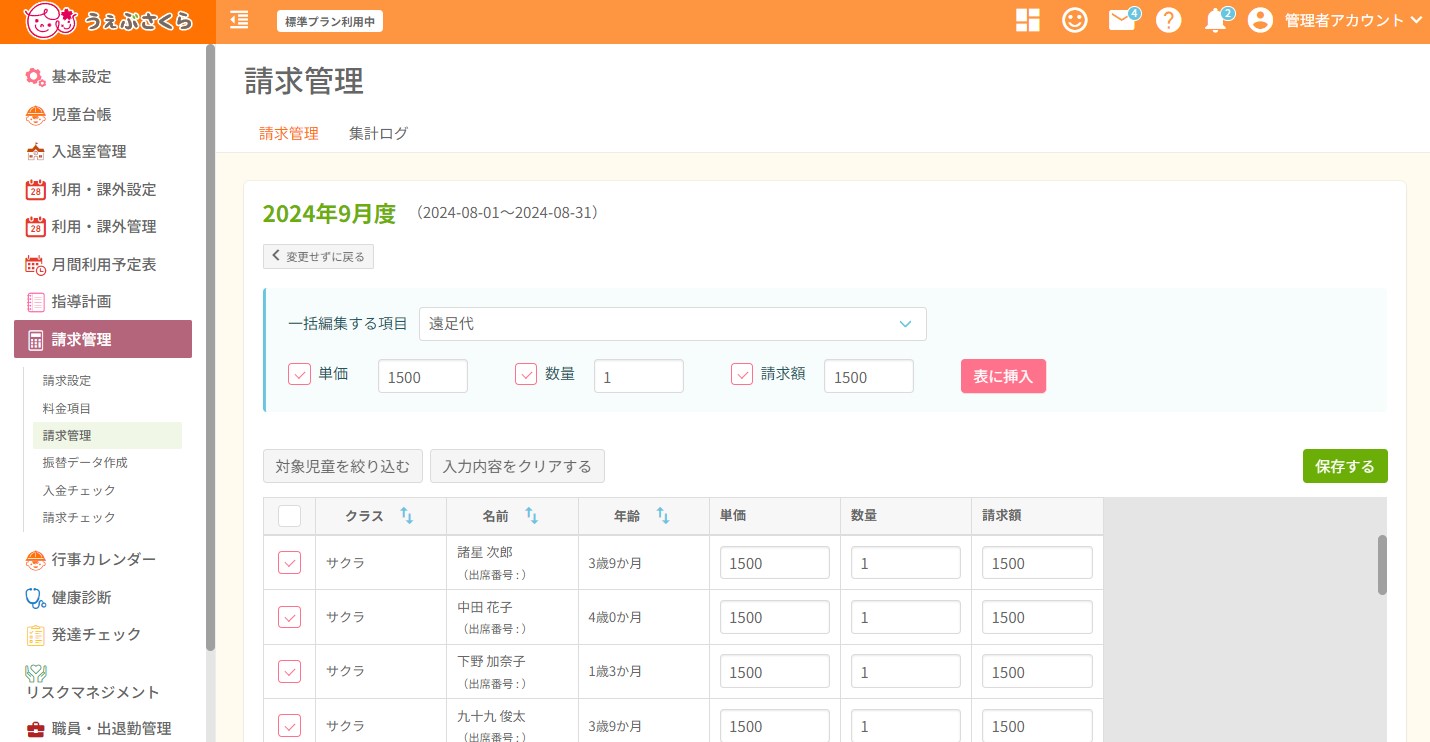Screen dimensions: 1430x742
Task: Switch to the 請求管理 tab
Action: [x=289, y=133]
